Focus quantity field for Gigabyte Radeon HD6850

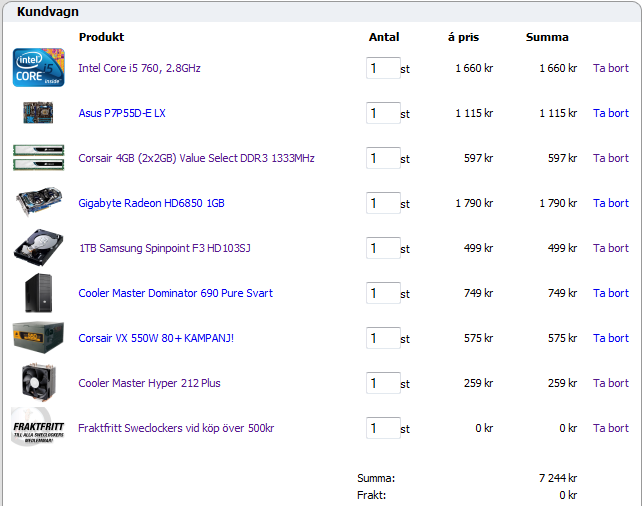(x=383, y=203)
